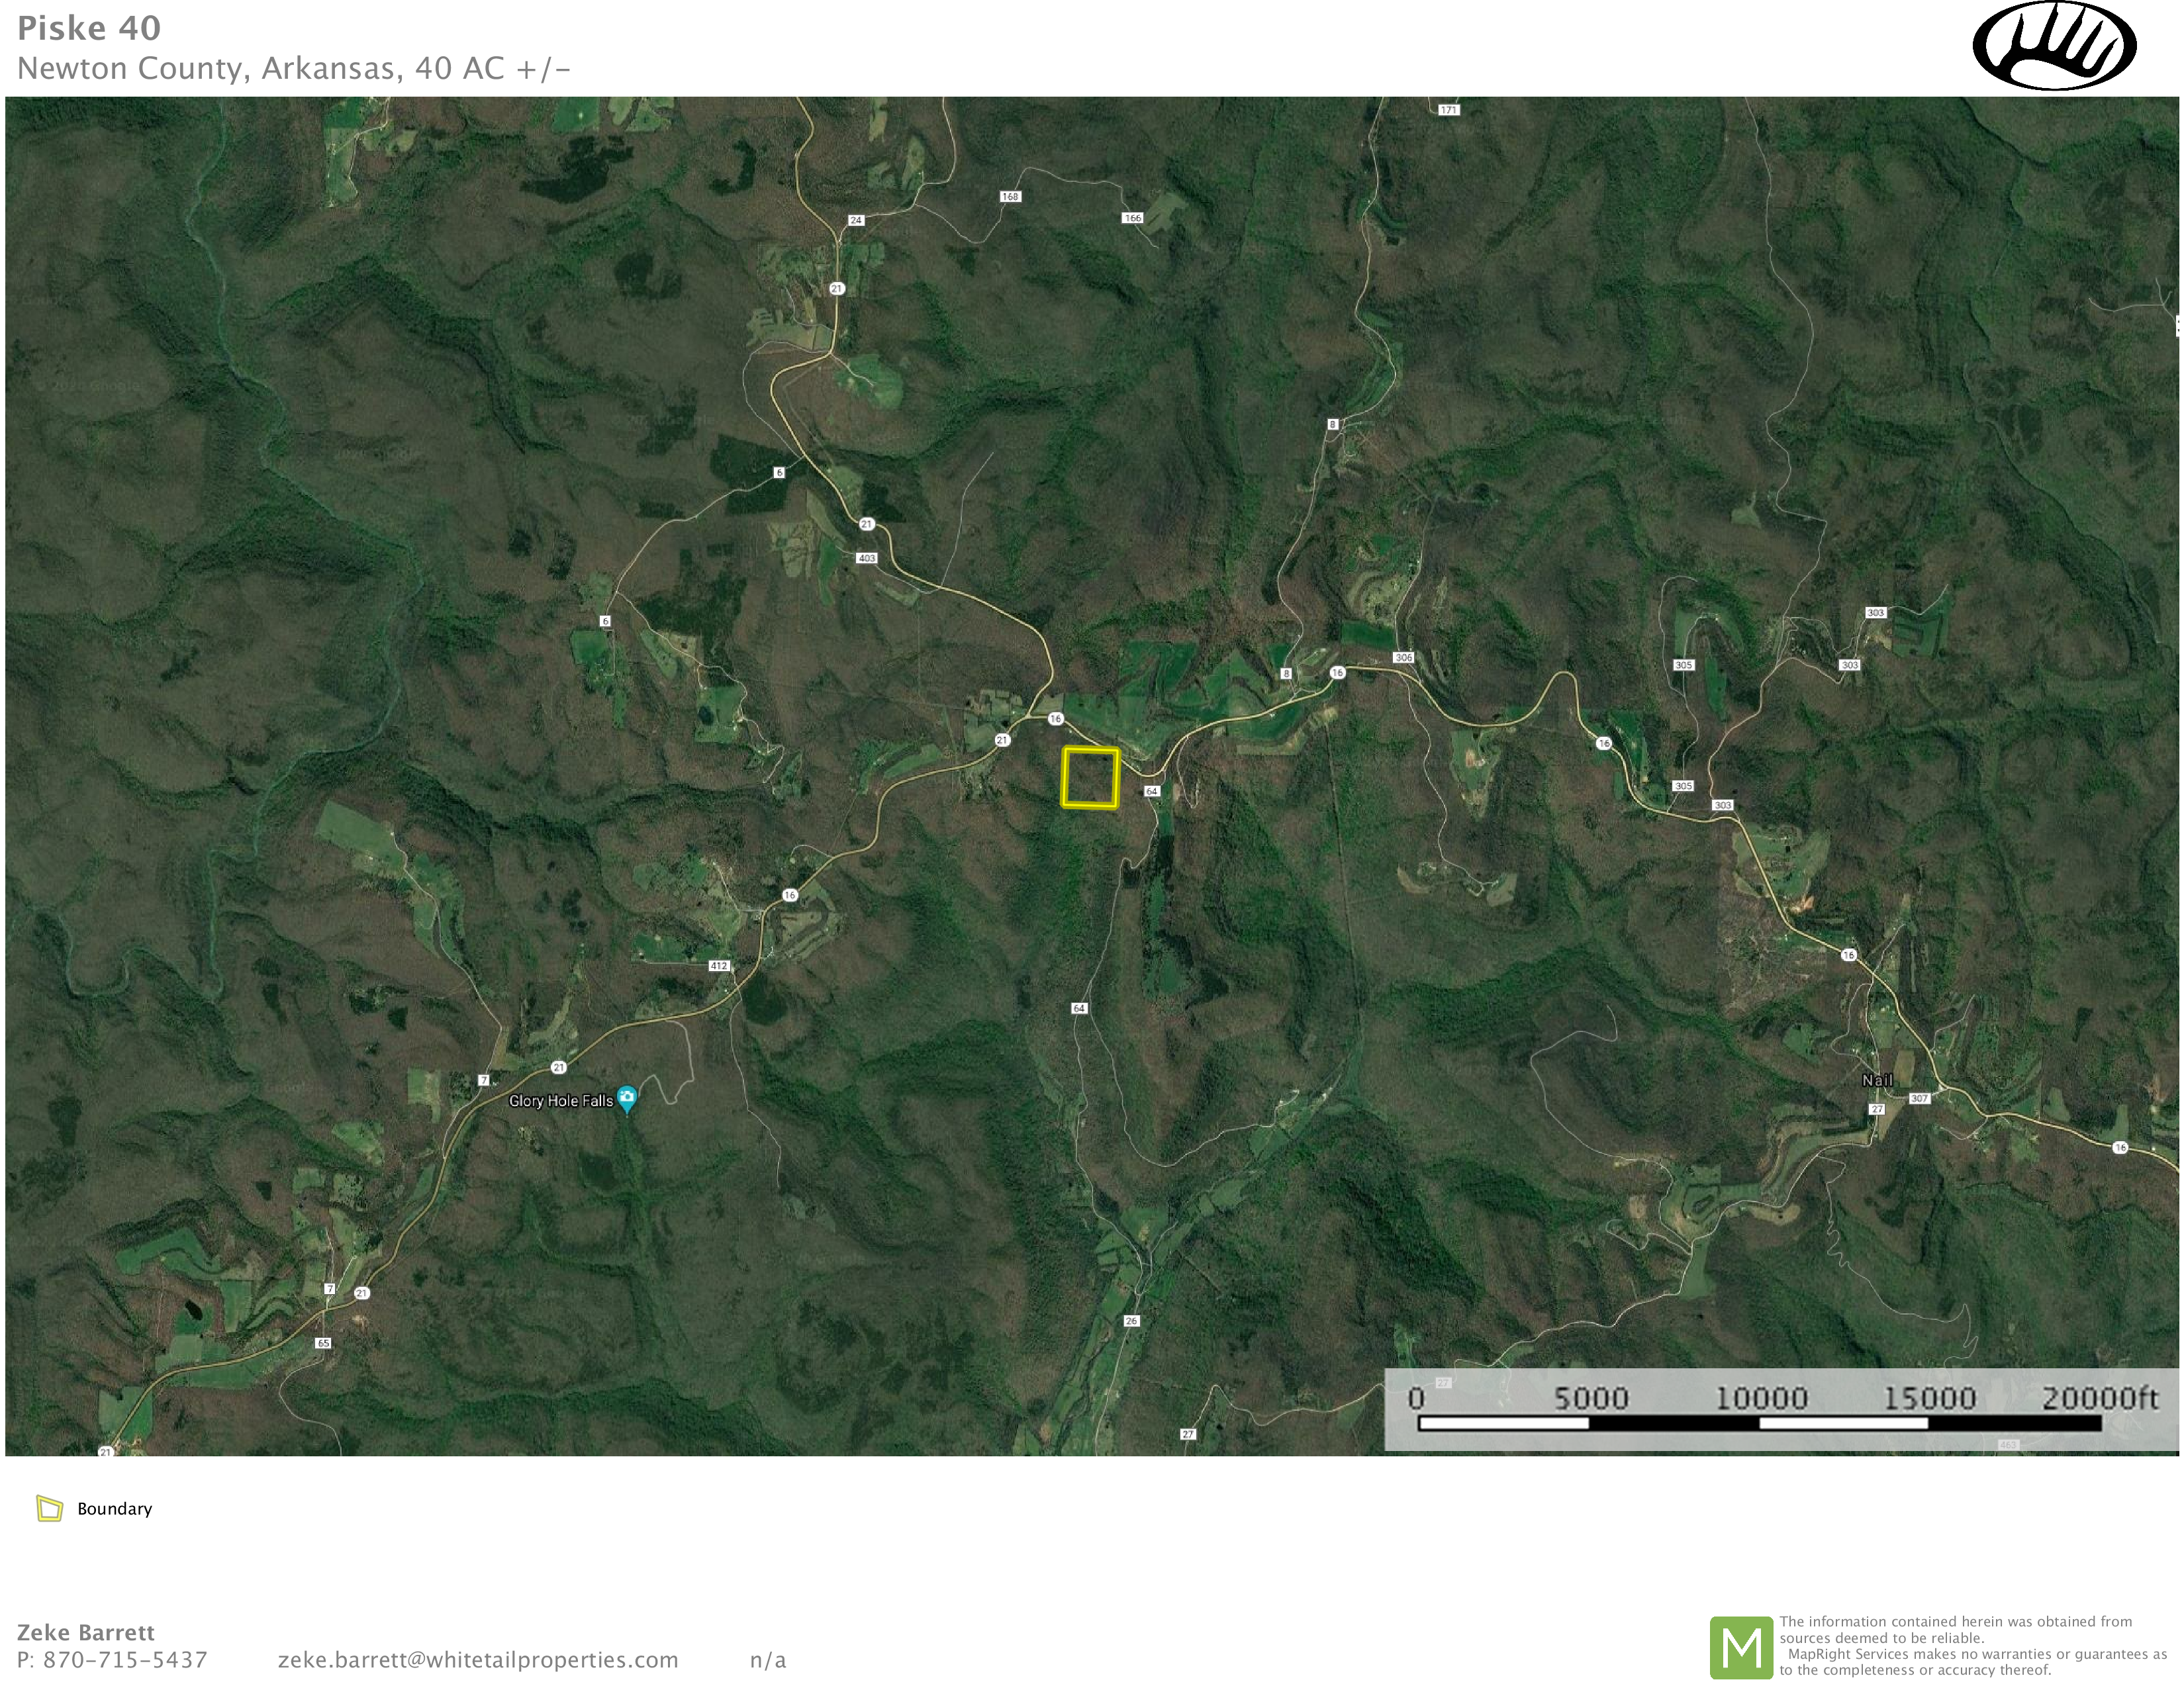The height and width of the screenshot is (1688, 2184).
Task: Click the 10000 mark on scale bar
Action: coord(1761,1398)
